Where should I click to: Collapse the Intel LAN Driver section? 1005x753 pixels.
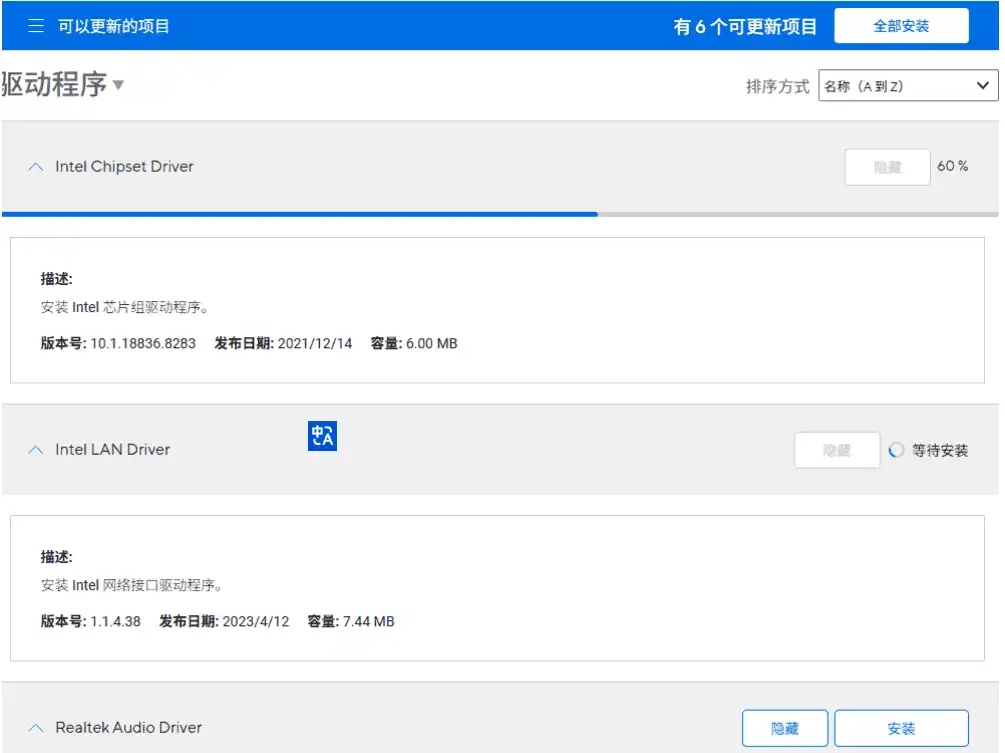pyautogui.click(x=36, y=450)
